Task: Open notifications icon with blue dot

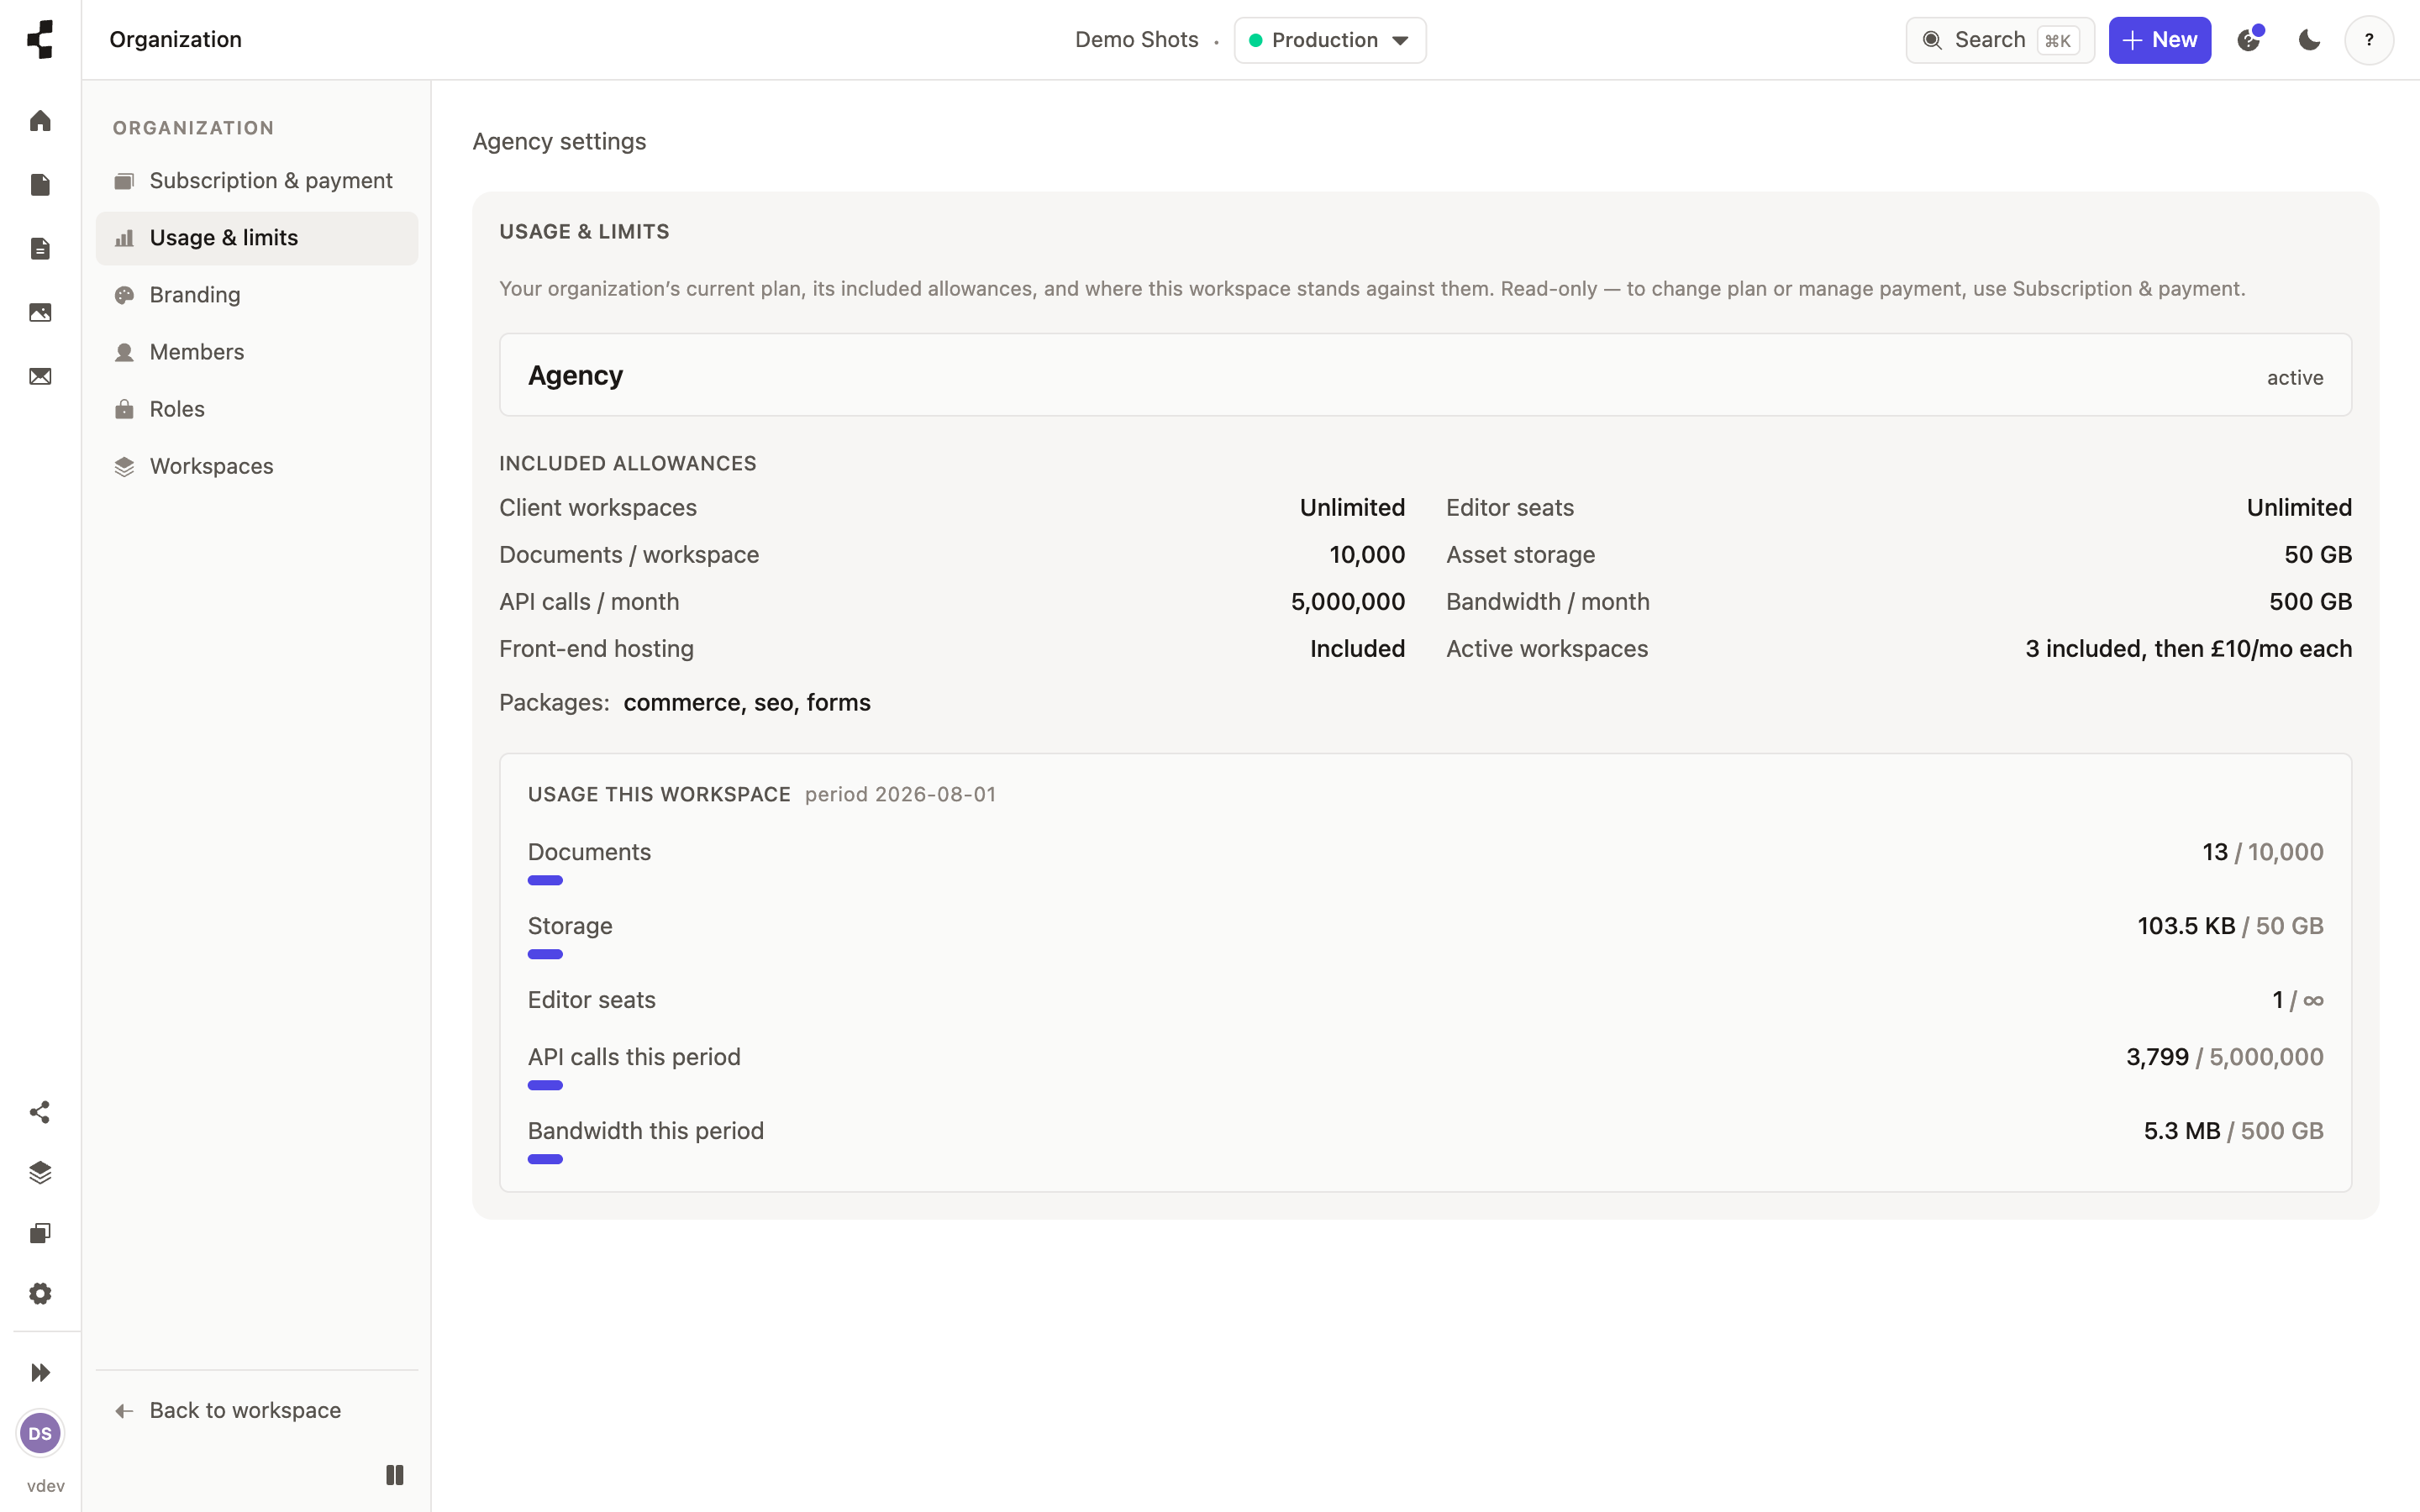Action: (2249, 39)
